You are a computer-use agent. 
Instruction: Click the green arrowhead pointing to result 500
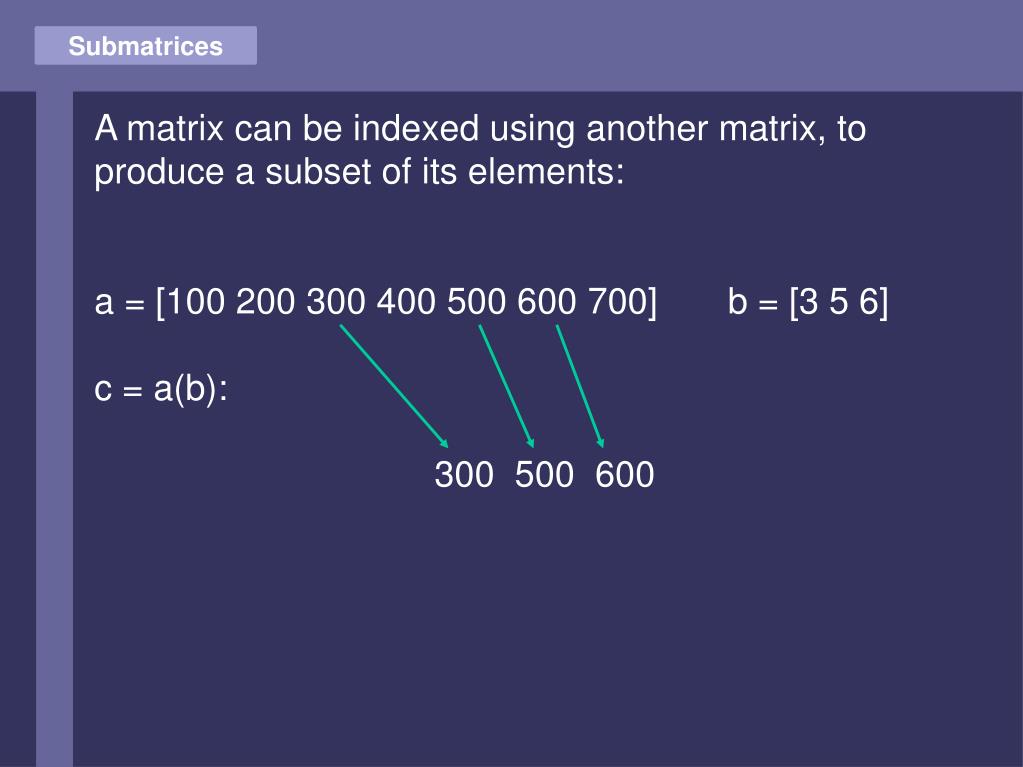coord(530,443)
